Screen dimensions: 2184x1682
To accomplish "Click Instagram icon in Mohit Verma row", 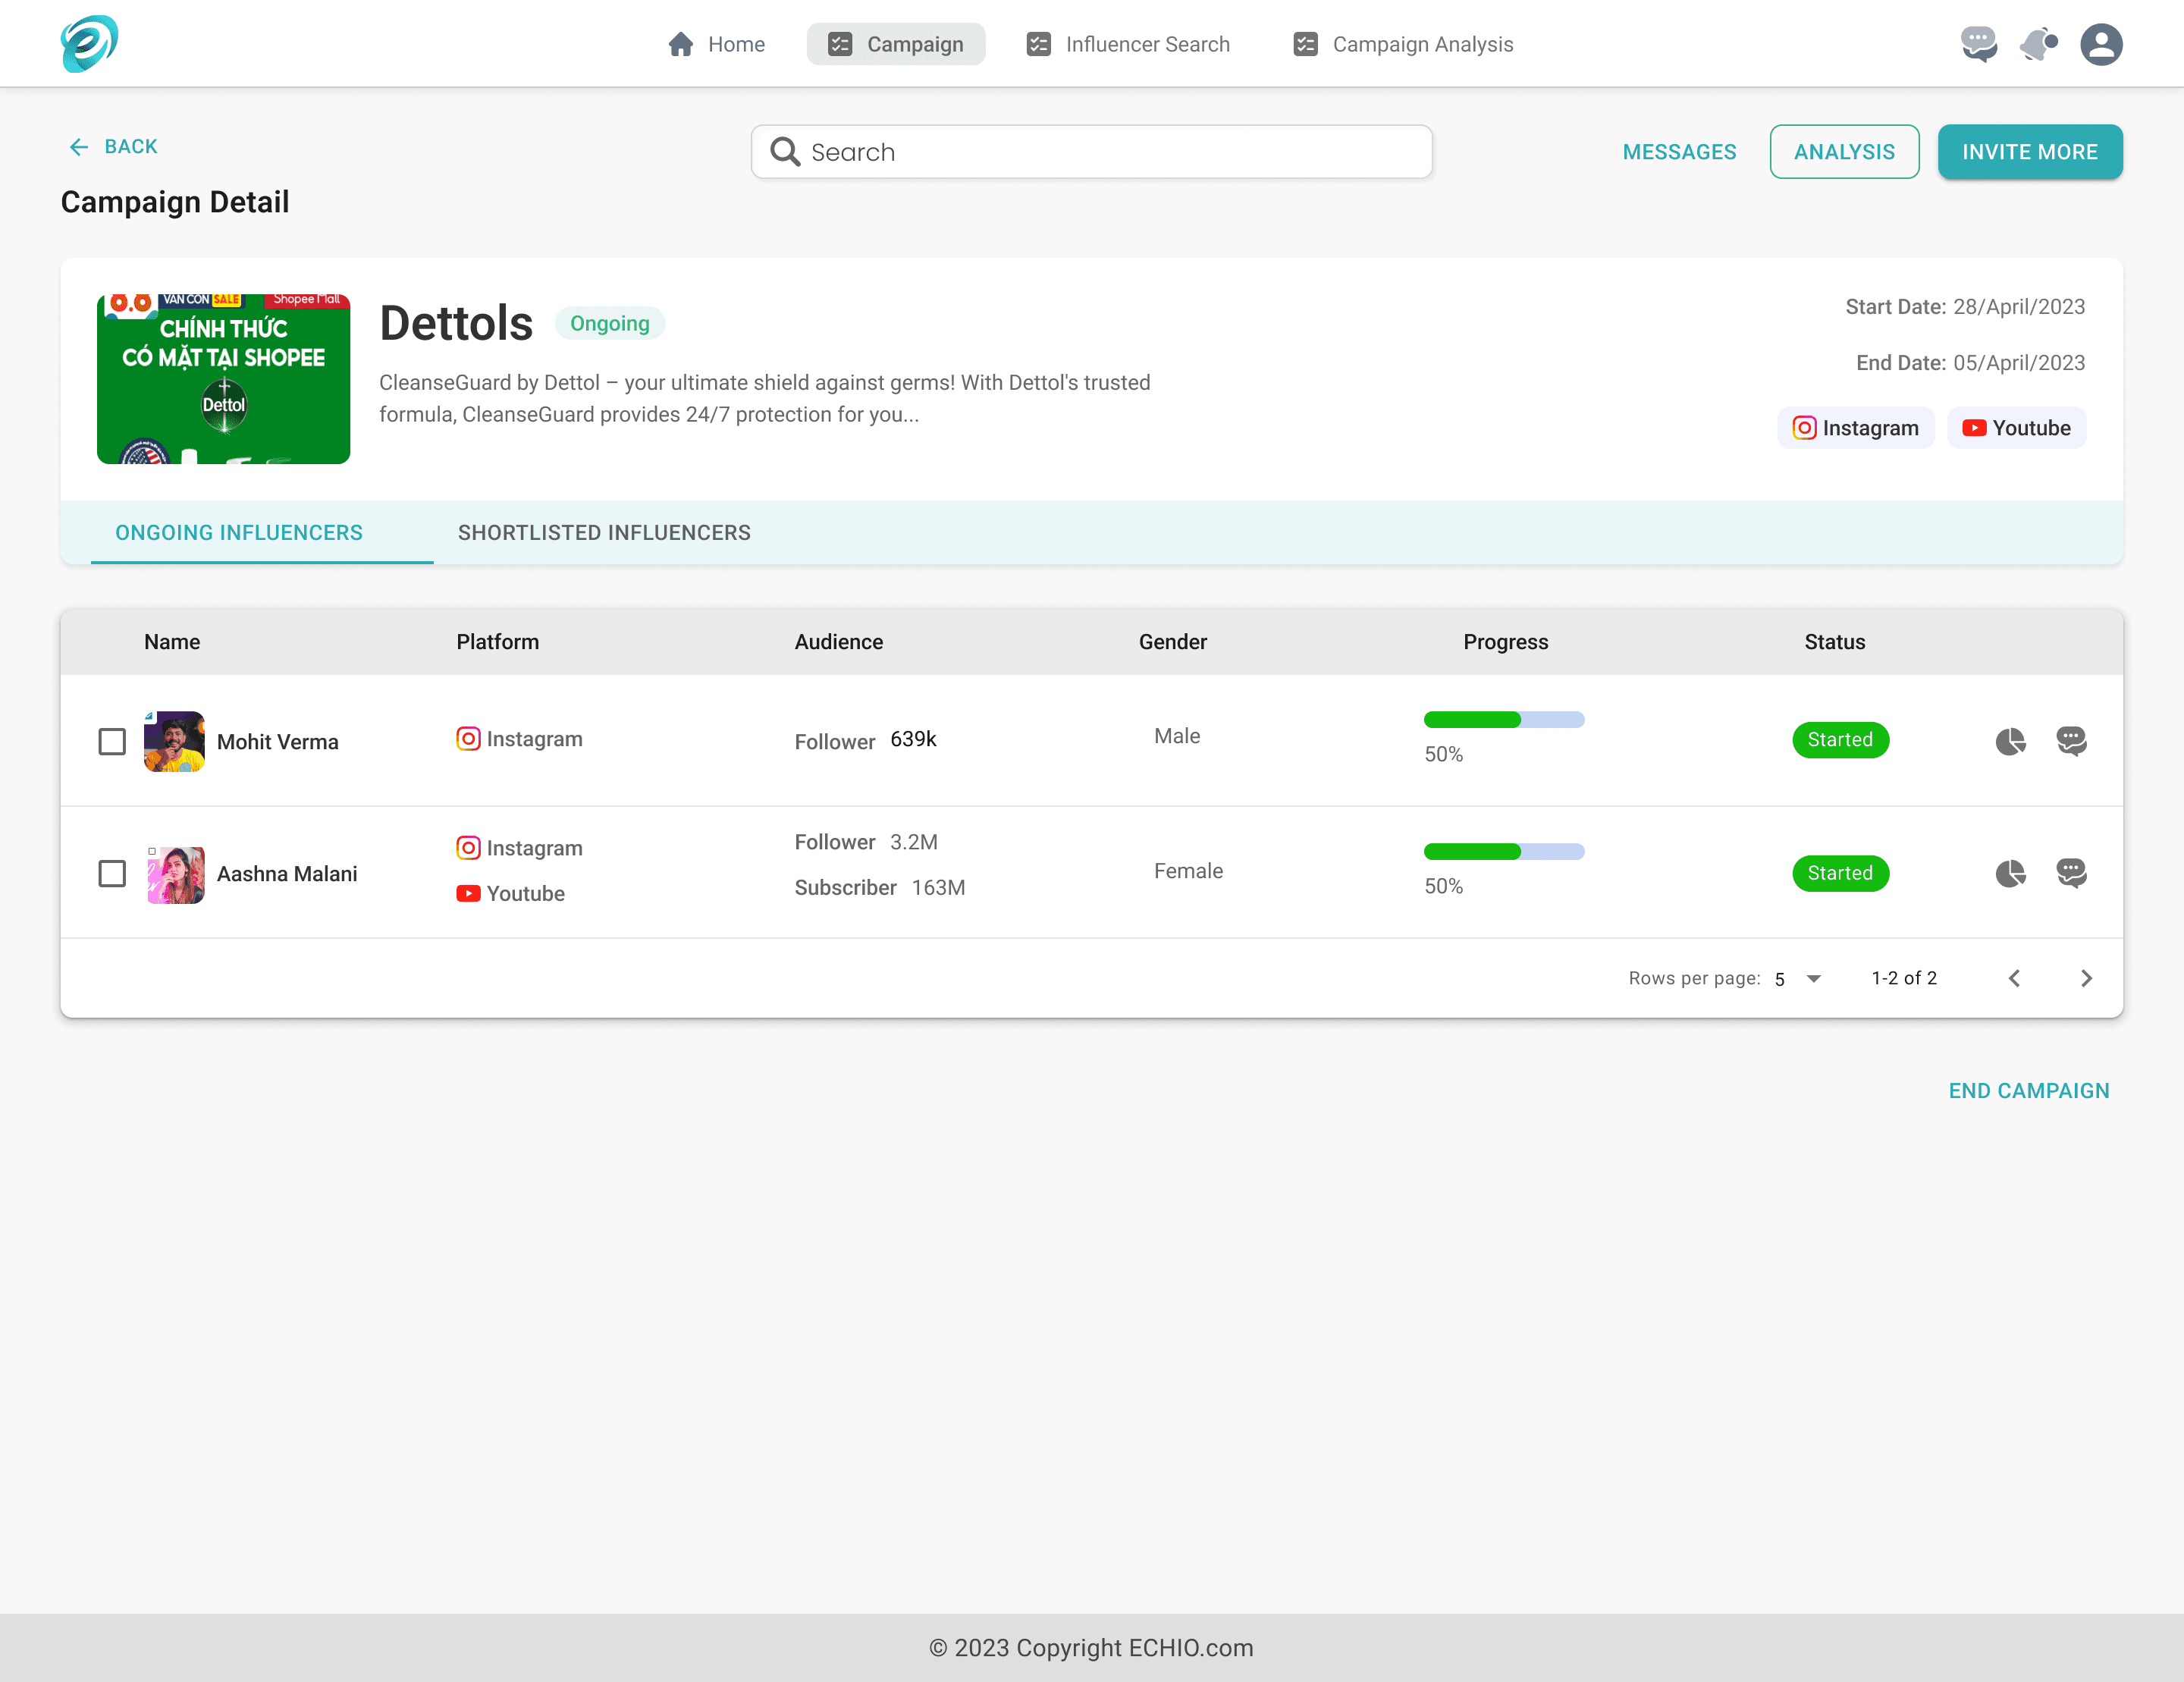I will click(x=468, y=739).
